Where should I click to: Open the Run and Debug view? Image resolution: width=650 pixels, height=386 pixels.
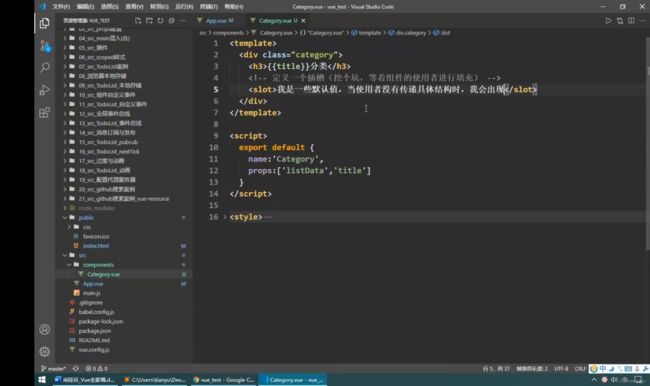click(x=45, y=90)
